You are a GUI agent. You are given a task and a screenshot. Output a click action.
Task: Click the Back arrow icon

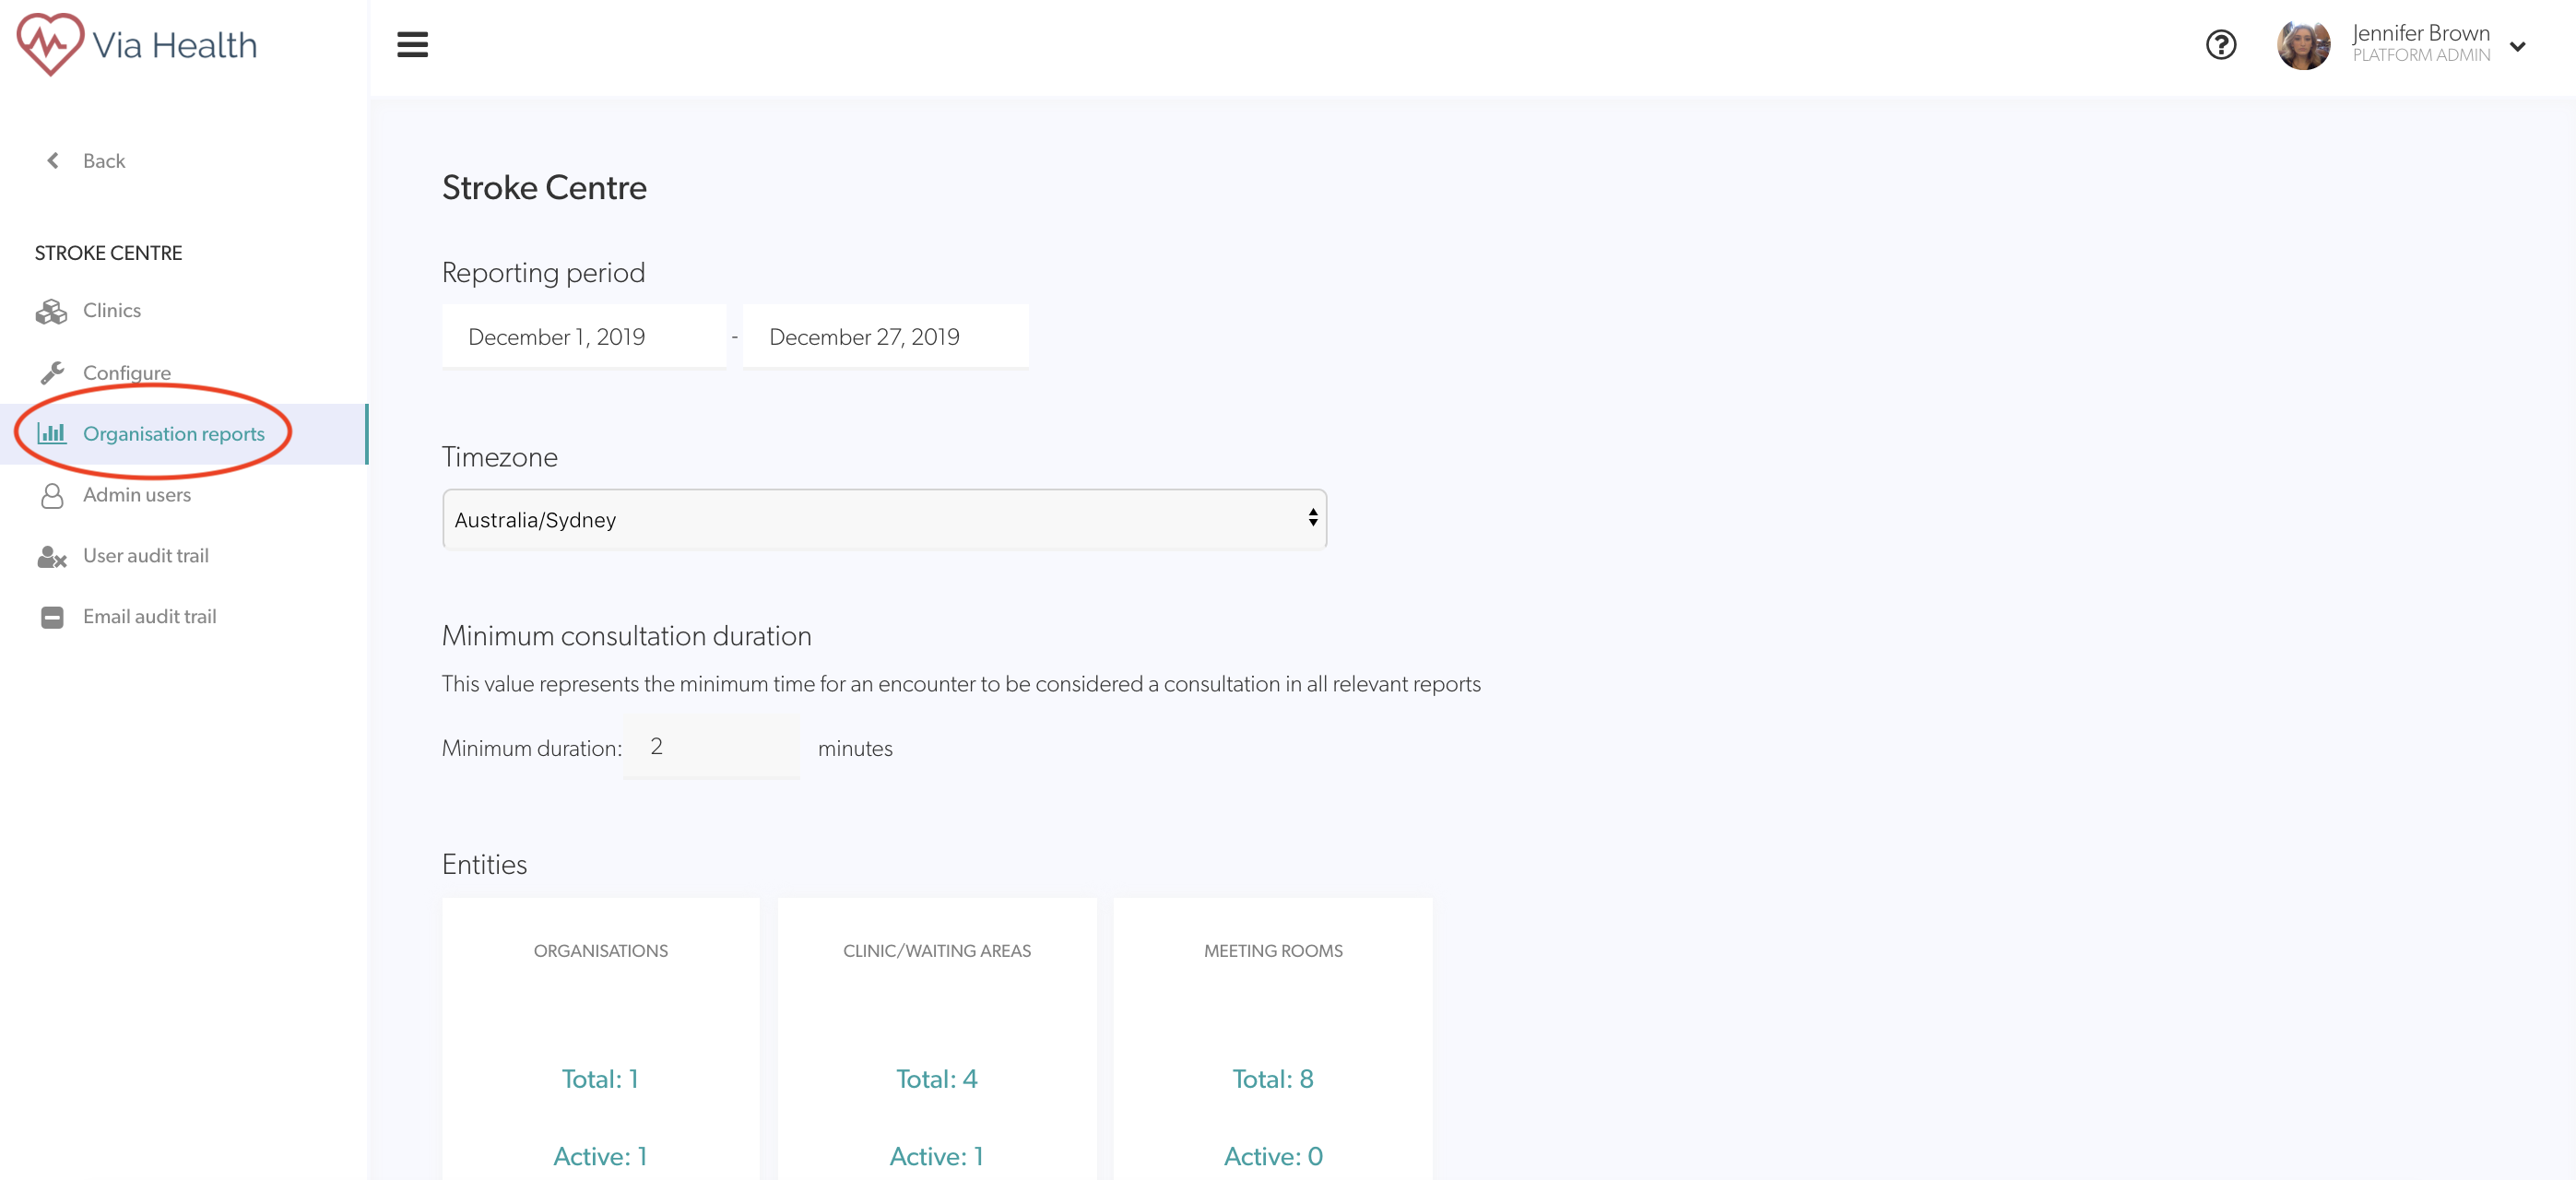point(53,161)
